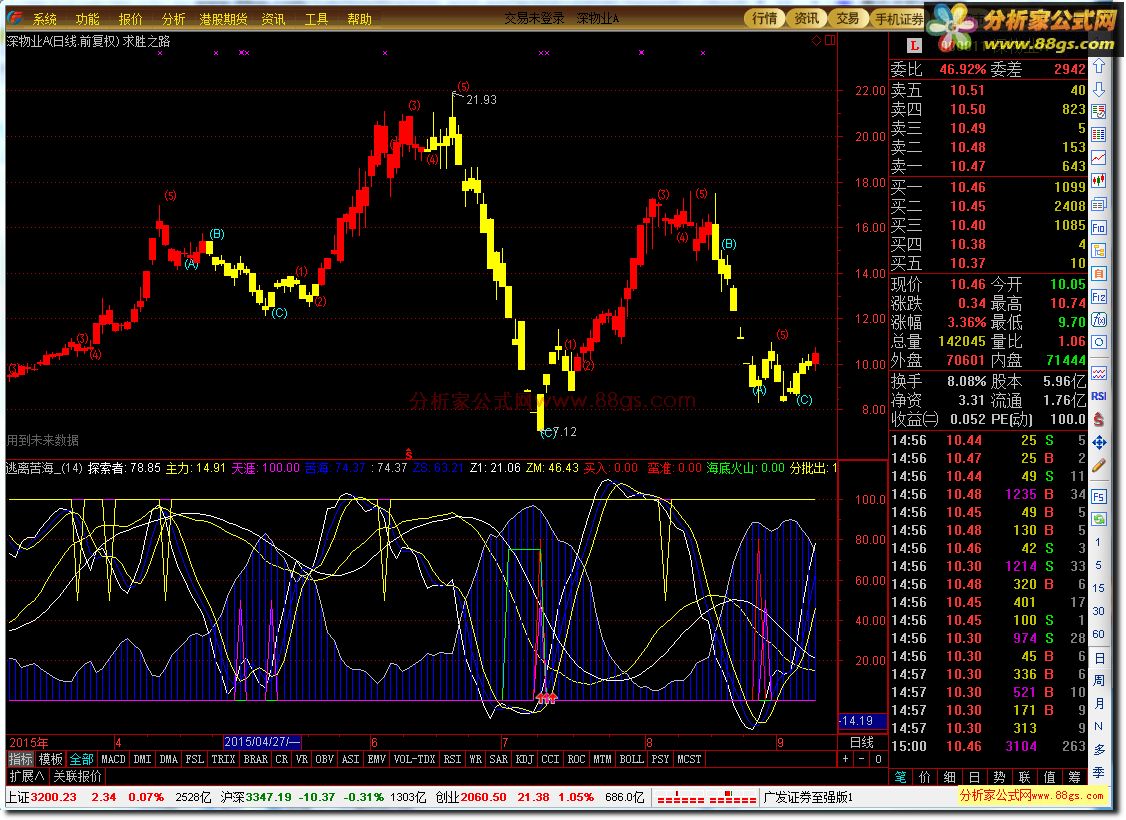
Task: Open the 分析 menu
Action: pos(173,19)
